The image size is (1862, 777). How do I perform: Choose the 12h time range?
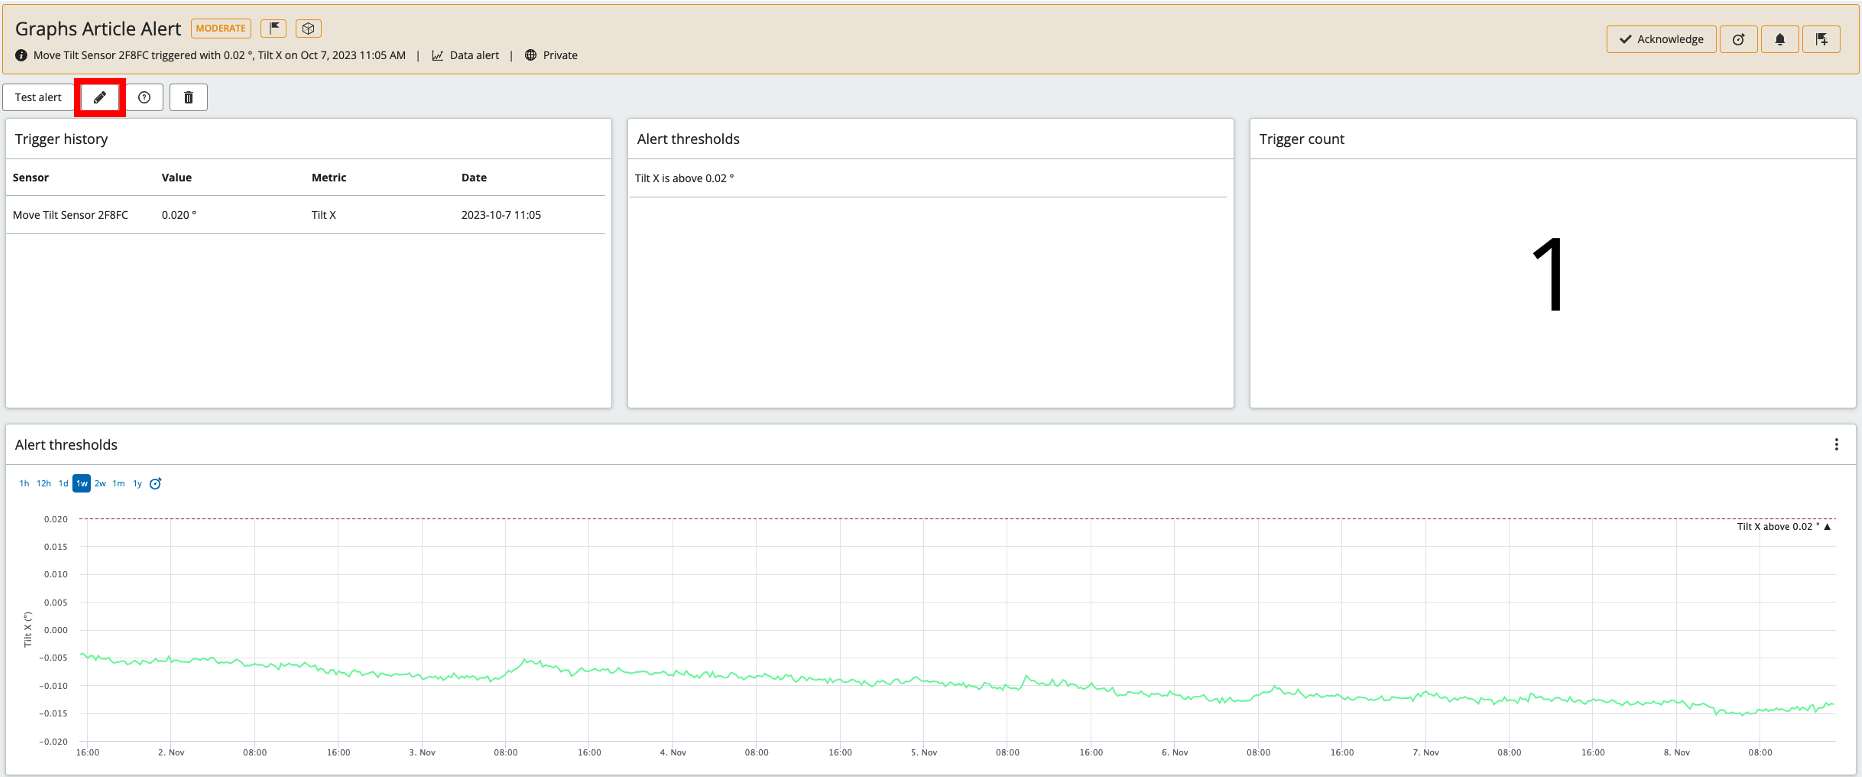point(43,484)
